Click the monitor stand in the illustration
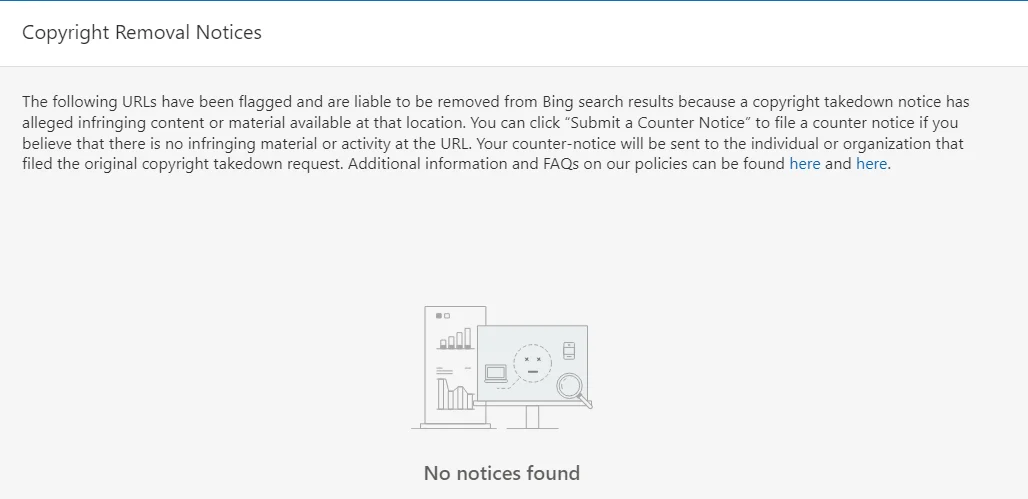 pyautogui.click(x=532, y=417)
